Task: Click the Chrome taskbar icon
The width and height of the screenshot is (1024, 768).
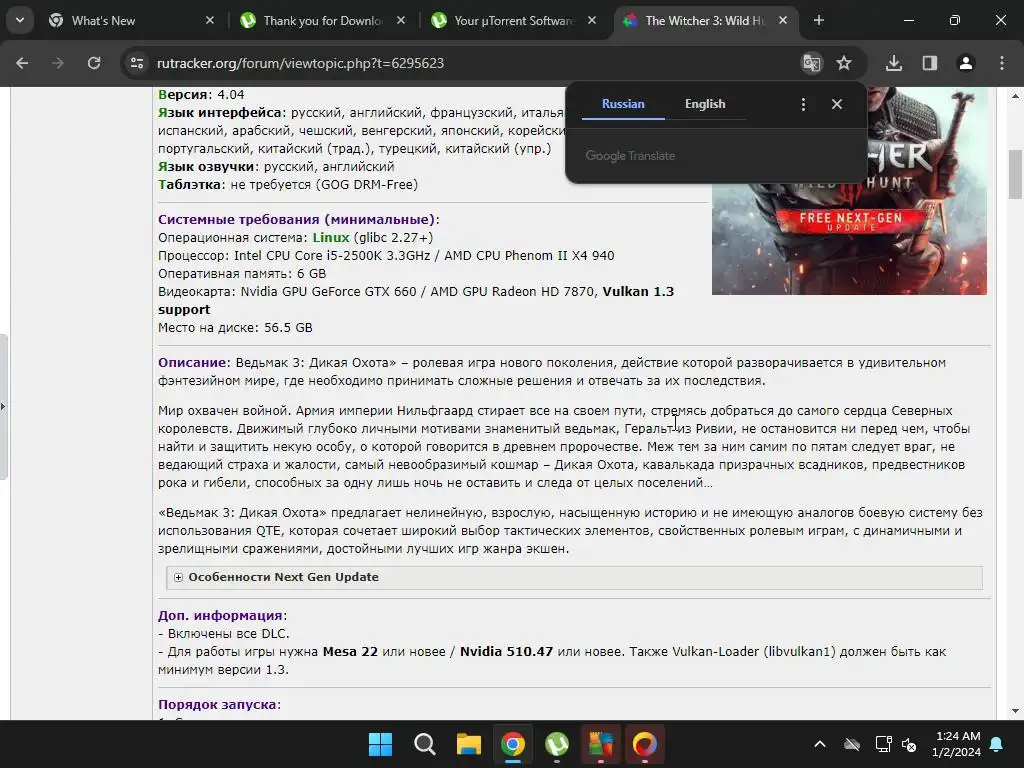Action: tap(513, 744)
